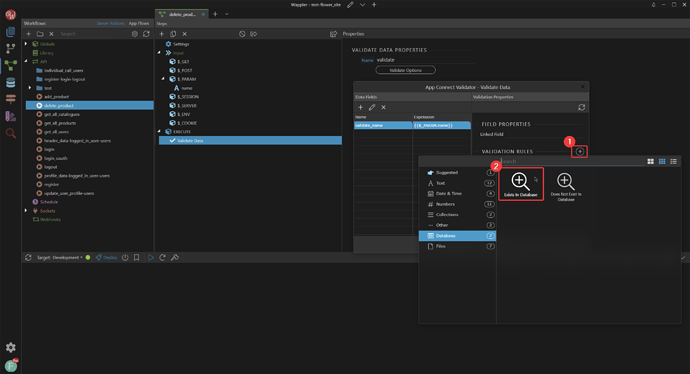Select the Collections rules category
Viewport: 690px width, 374px height.
click(457, 215)
